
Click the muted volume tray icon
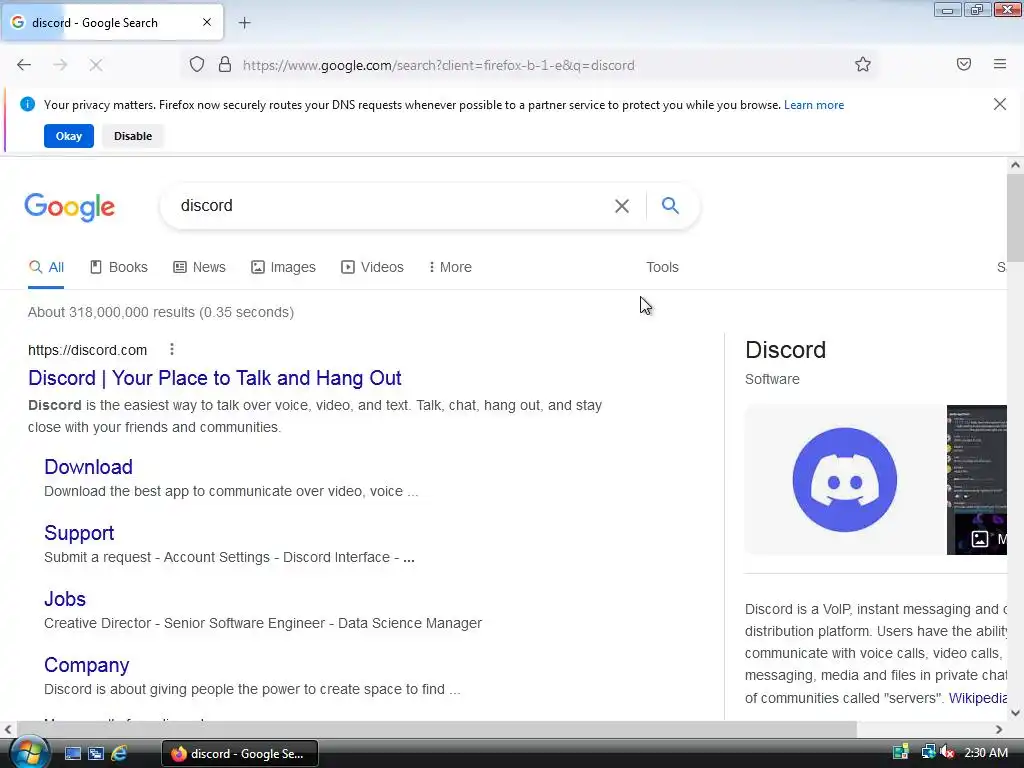948,753
